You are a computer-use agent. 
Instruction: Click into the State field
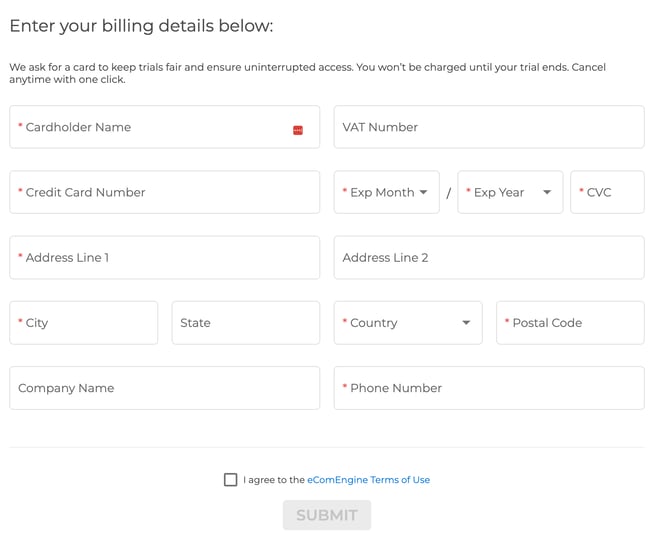245,323
